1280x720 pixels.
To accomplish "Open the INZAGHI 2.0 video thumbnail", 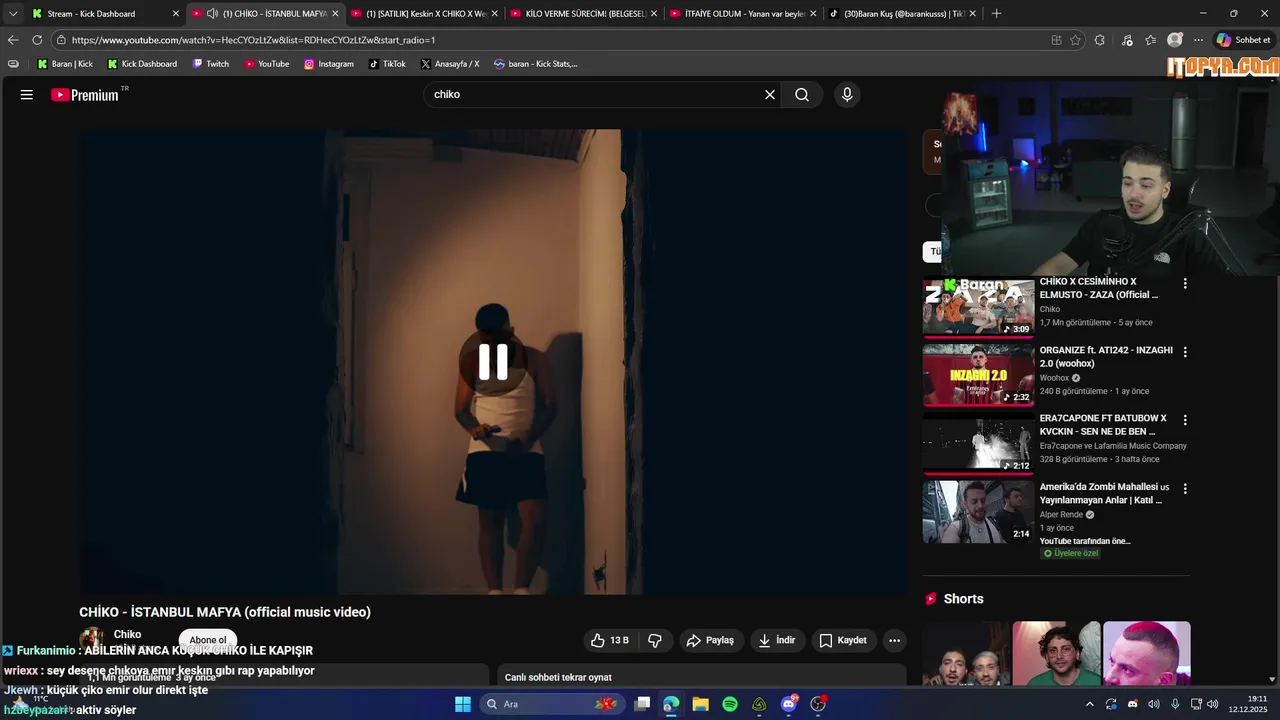I will coord(978,375).
